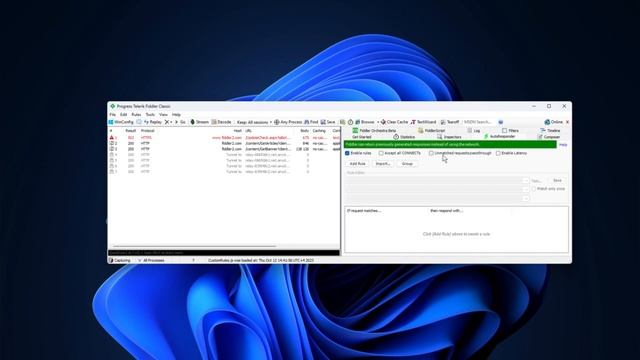Open Keep: All sessions dropdown
The height and width of the screenshot is (360, 640).
pos(254,122)
